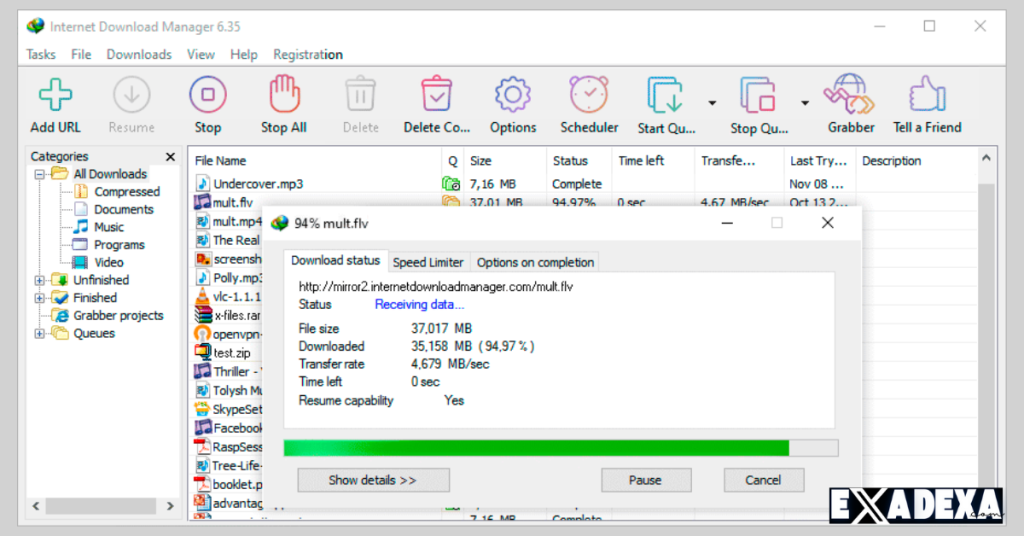
Task: Open the Help menu
Action: point(244,55)
